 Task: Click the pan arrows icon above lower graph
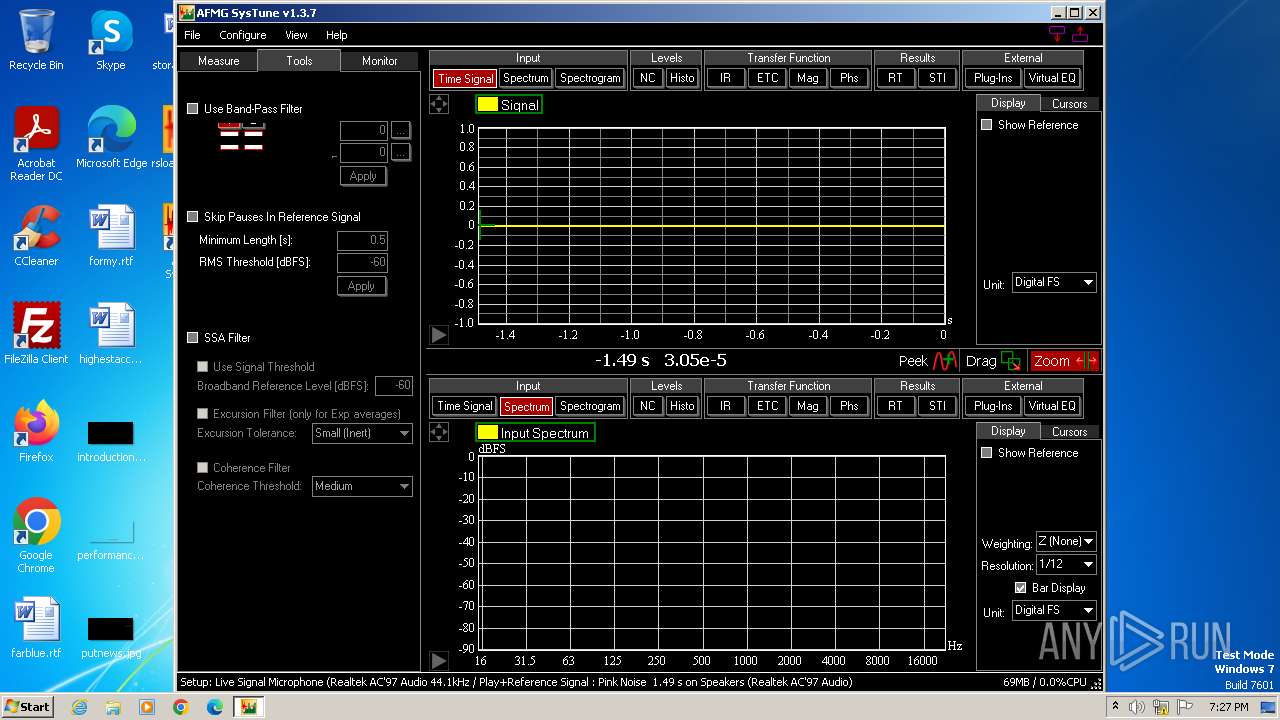(439, 432)
